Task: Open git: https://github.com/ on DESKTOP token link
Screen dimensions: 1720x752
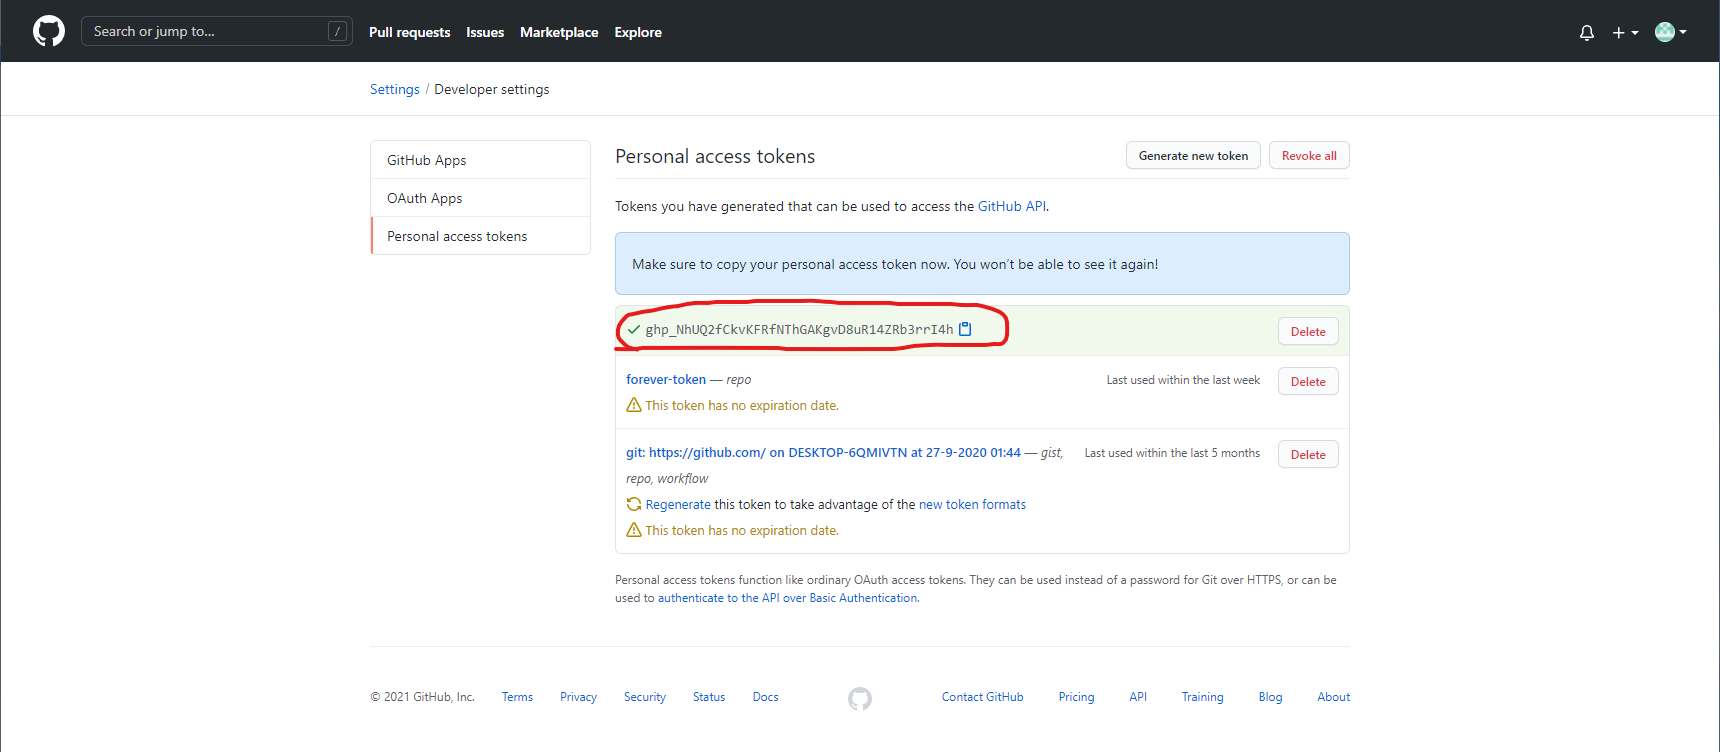Action: click(x=823, y=452)
